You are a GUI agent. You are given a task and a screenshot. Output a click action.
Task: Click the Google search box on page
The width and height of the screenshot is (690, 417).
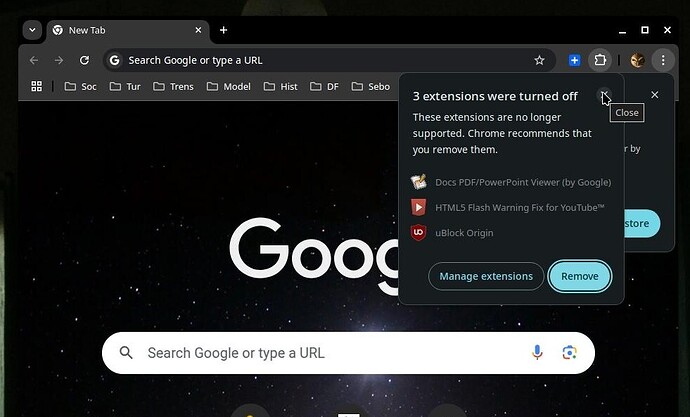tap(348, 353)
